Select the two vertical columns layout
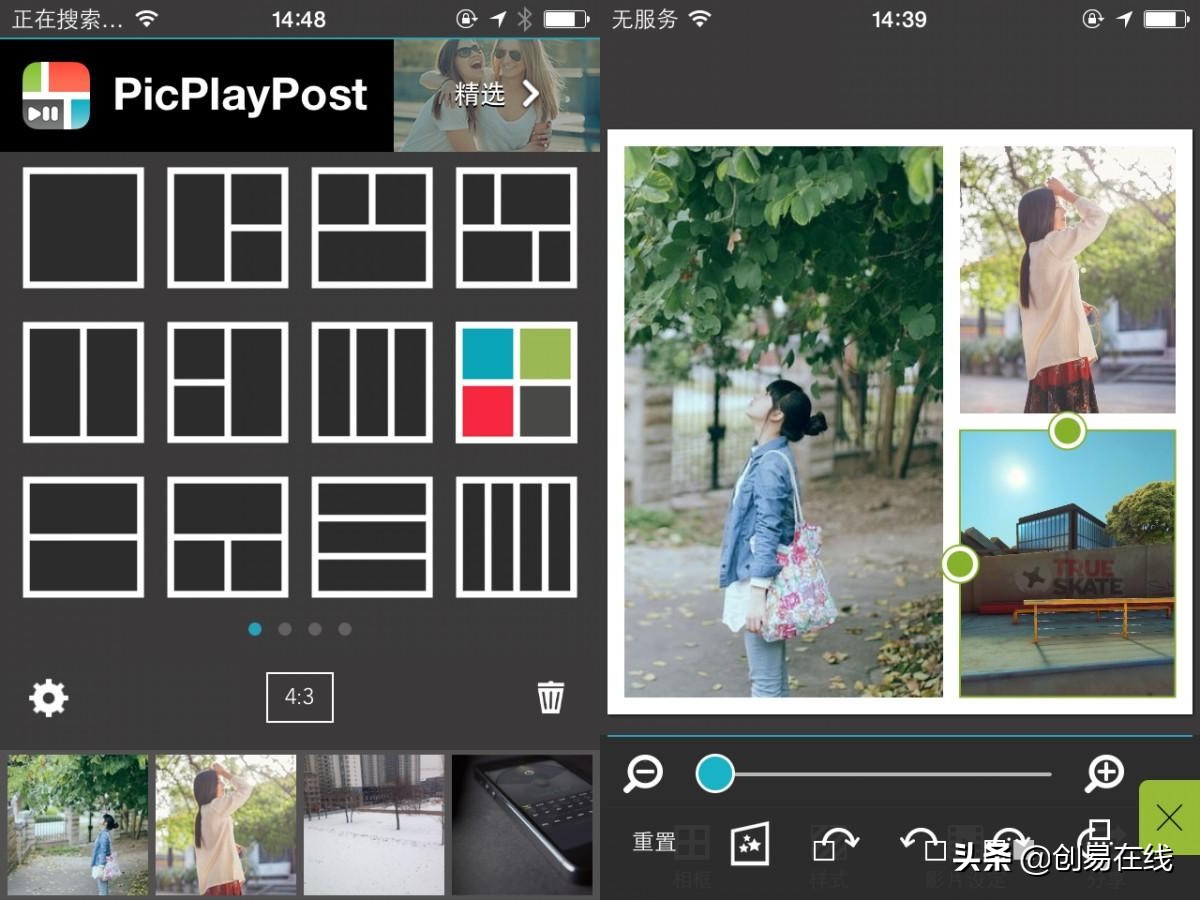 (83, 382)
